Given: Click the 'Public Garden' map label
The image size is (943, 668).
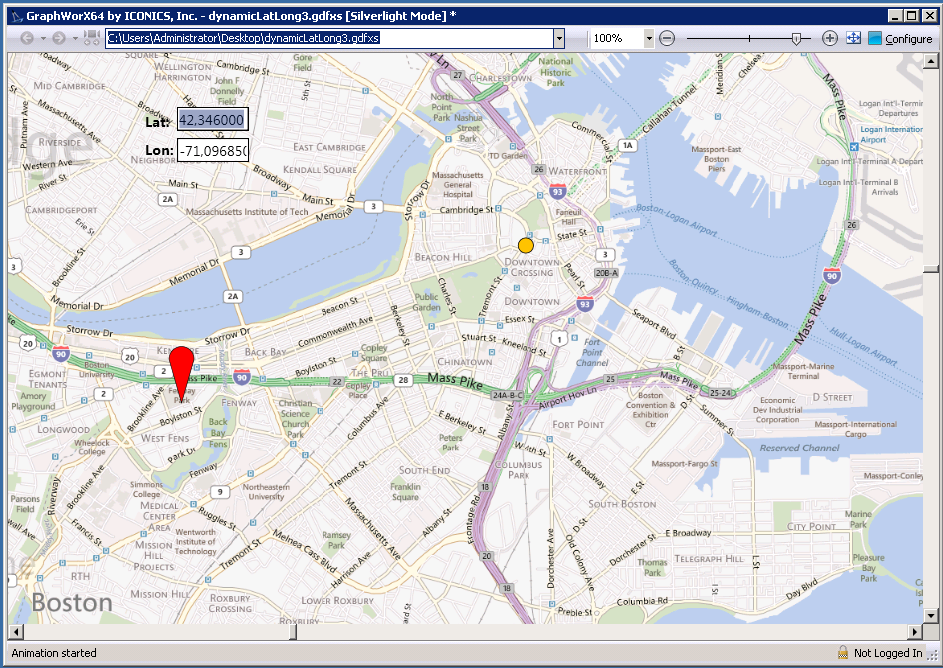Looking at the screenshot, I should click(x=426, y=302).
